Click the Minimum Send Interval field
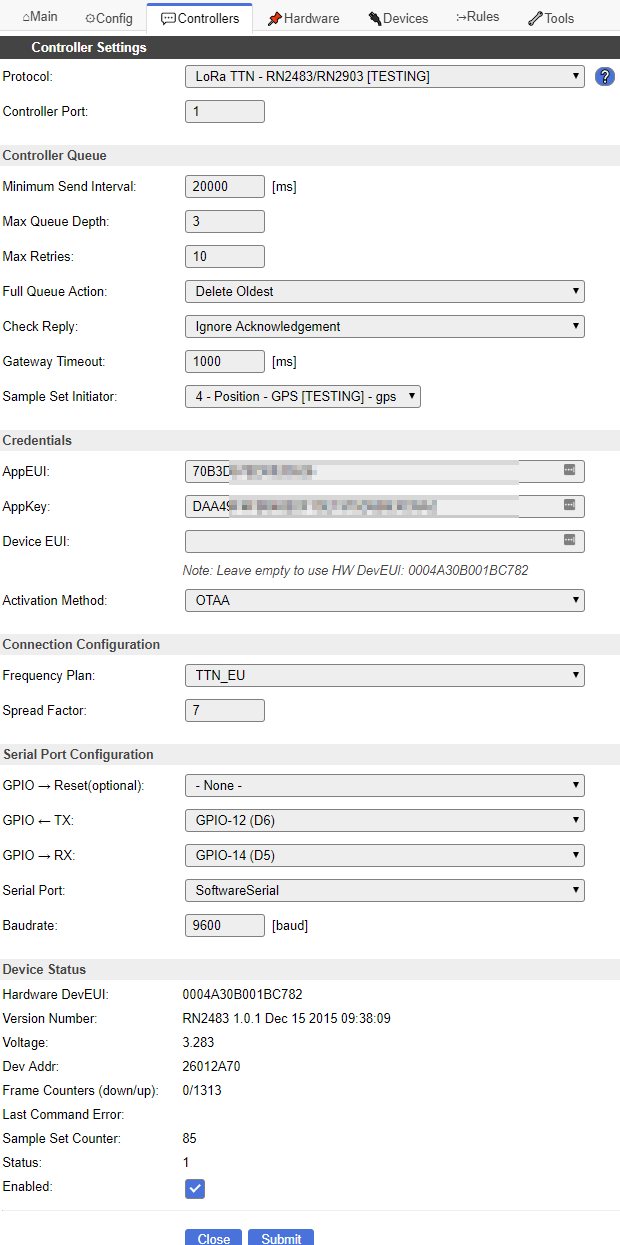Viewport: 620px width, 1245px height. tap(225, 186)
